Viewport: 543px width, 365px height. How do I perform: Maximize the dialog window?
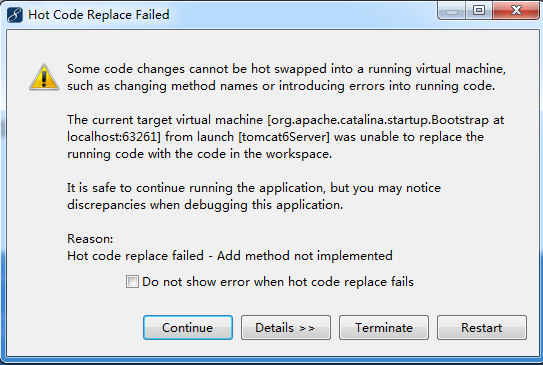click(x=479, y=10)
